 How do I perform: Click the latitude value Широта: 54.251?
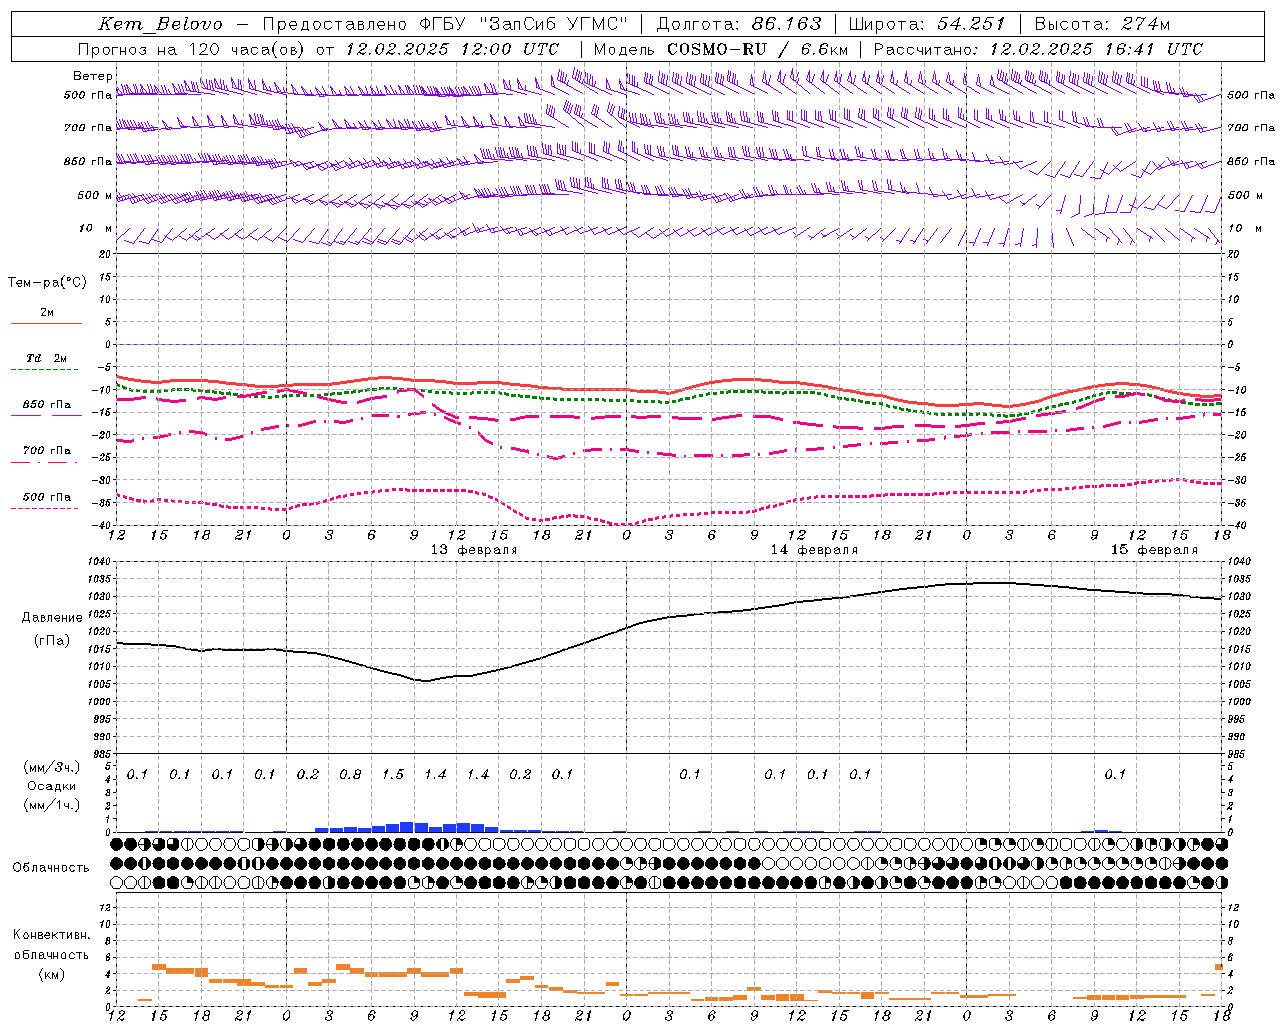(x=926, y=24)
